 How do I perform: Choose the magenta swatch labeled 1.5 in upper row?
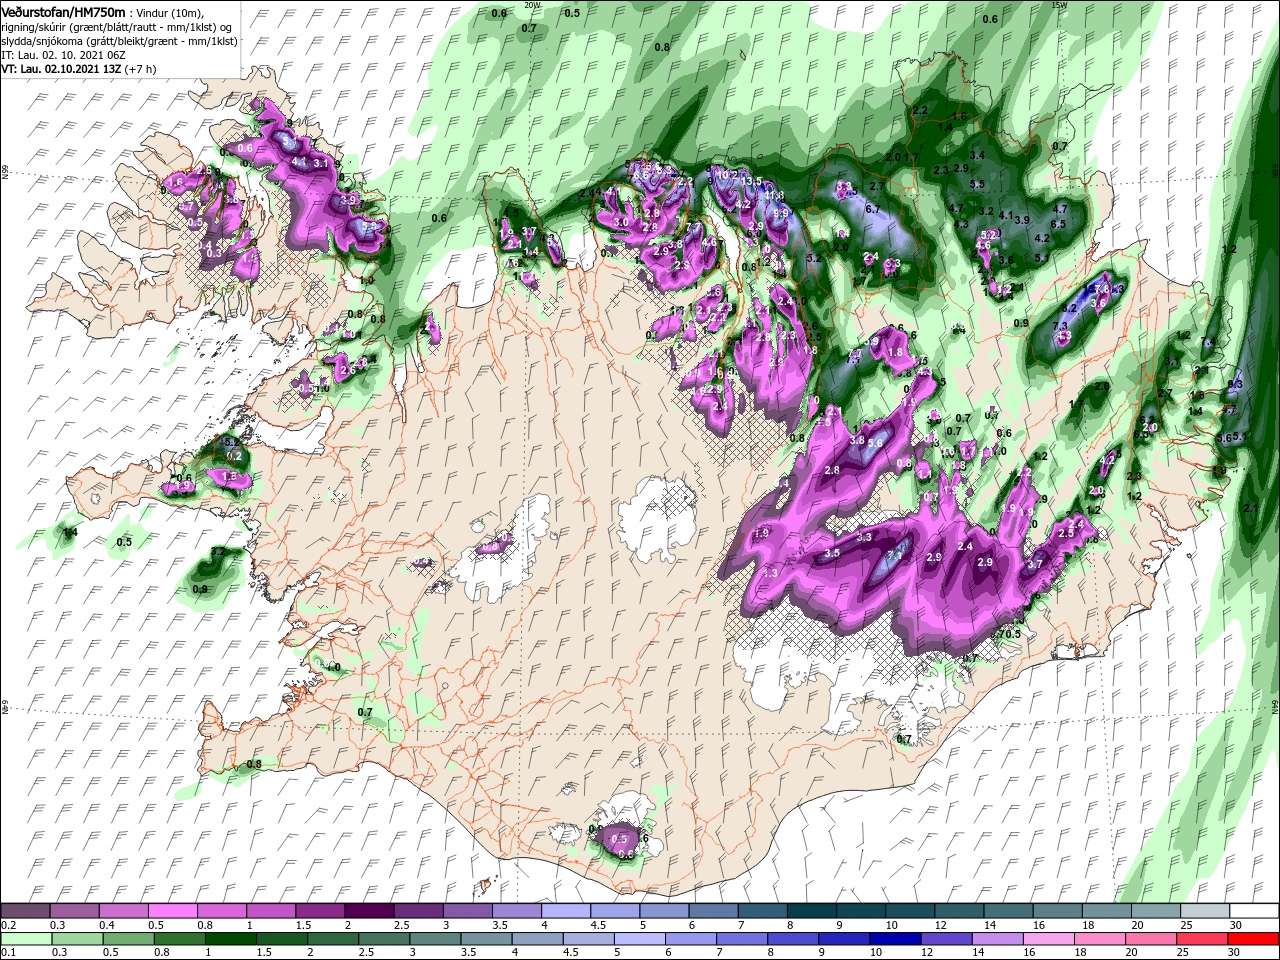[x=319, y=911]
